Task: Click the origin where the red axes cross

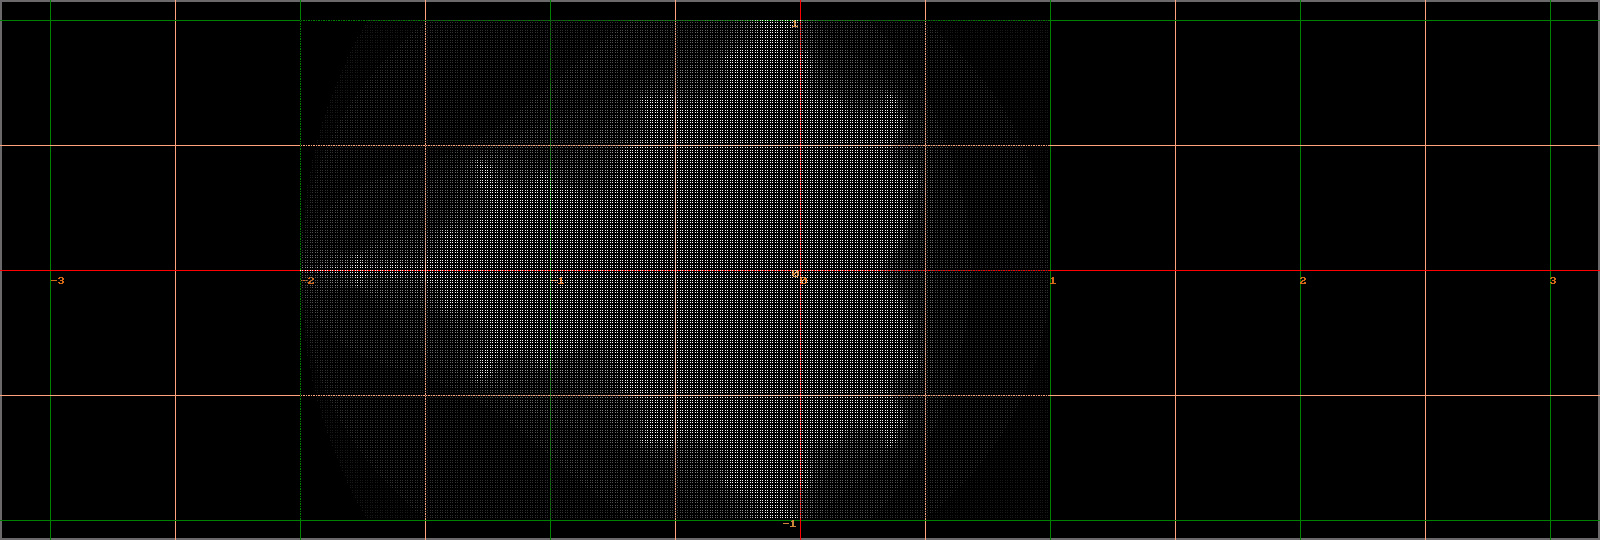Action: tap(800, 270)
